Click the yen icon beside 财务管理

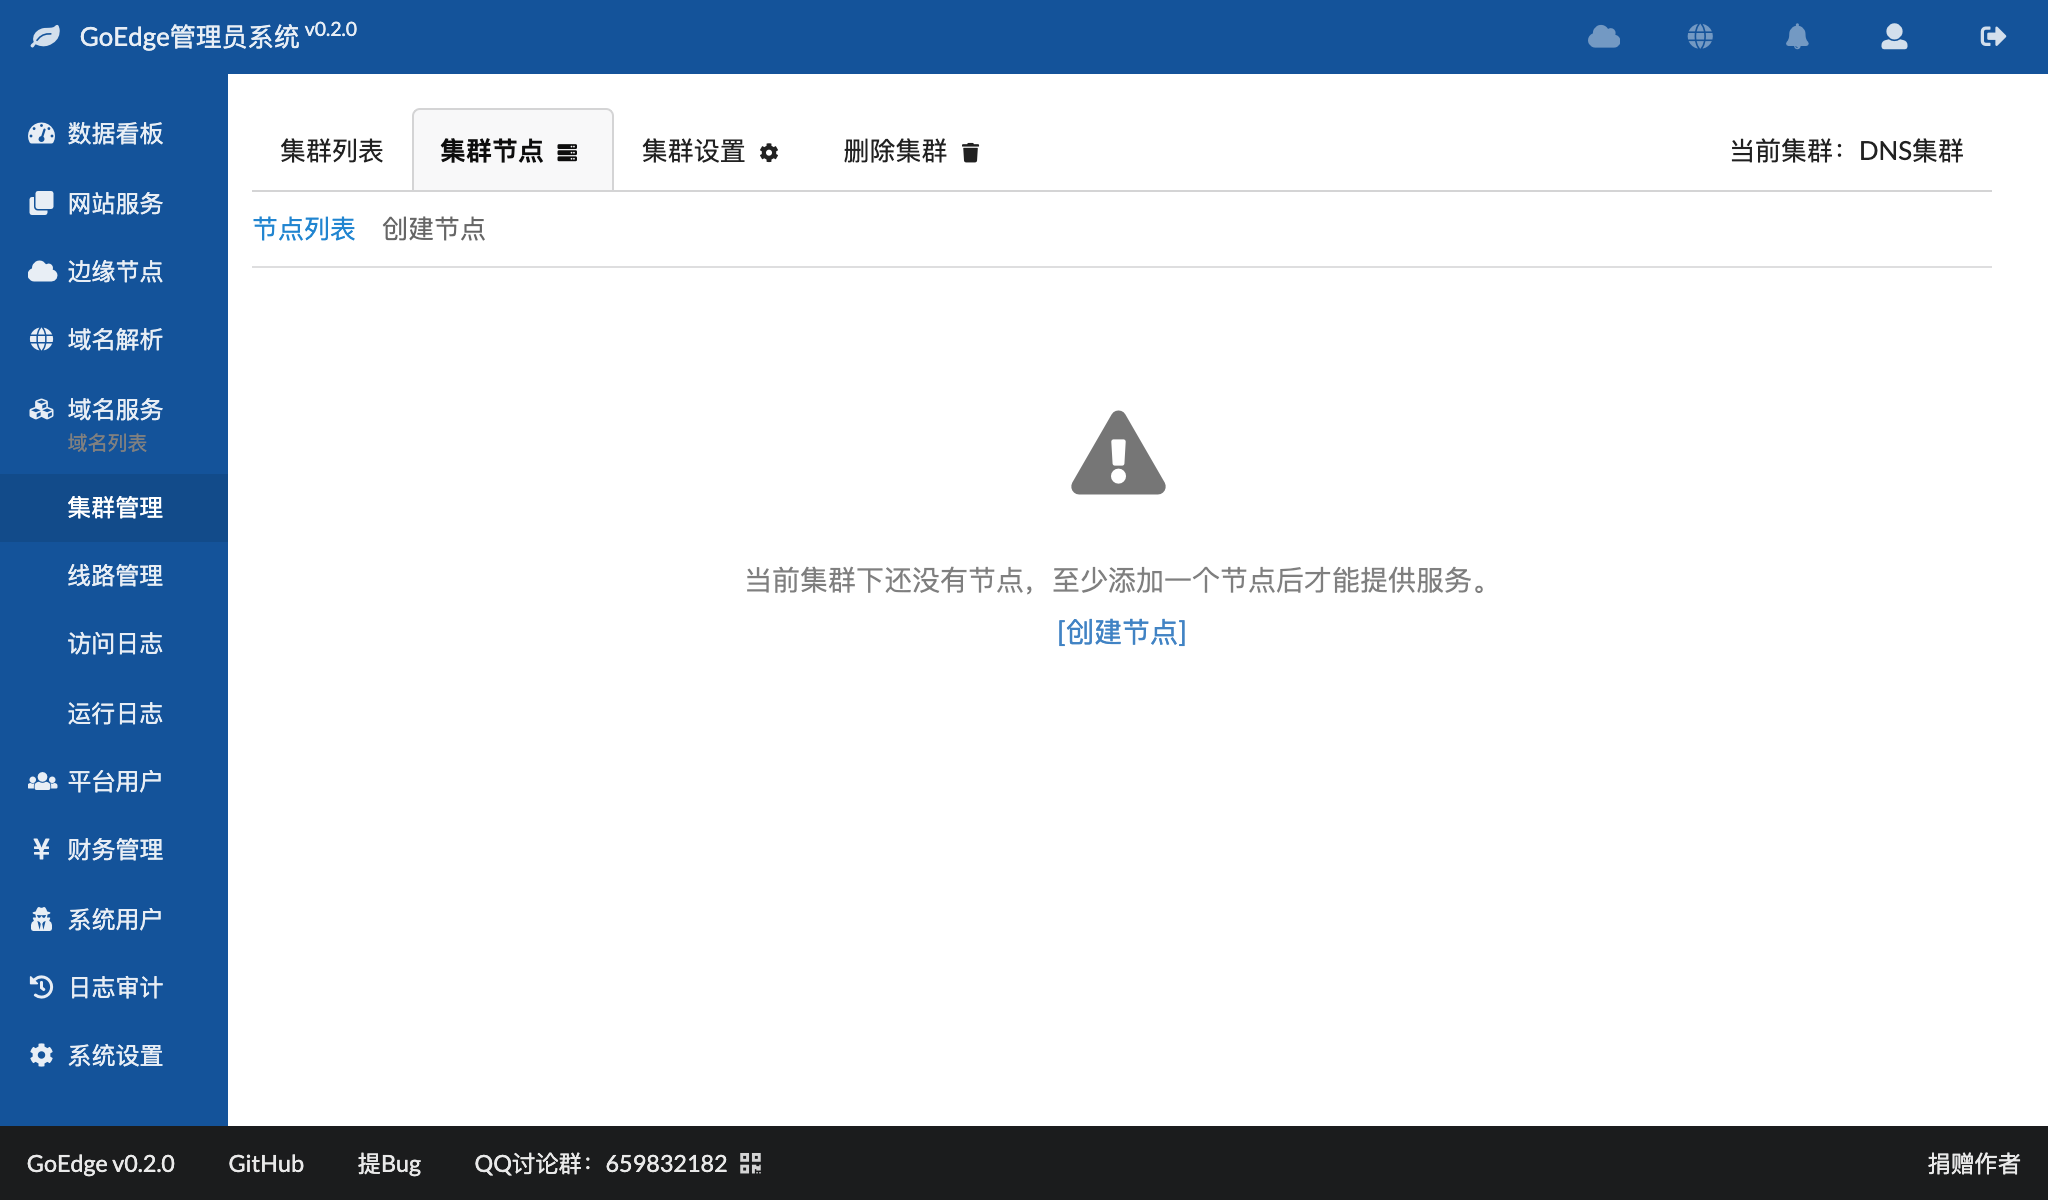point(41,849)
